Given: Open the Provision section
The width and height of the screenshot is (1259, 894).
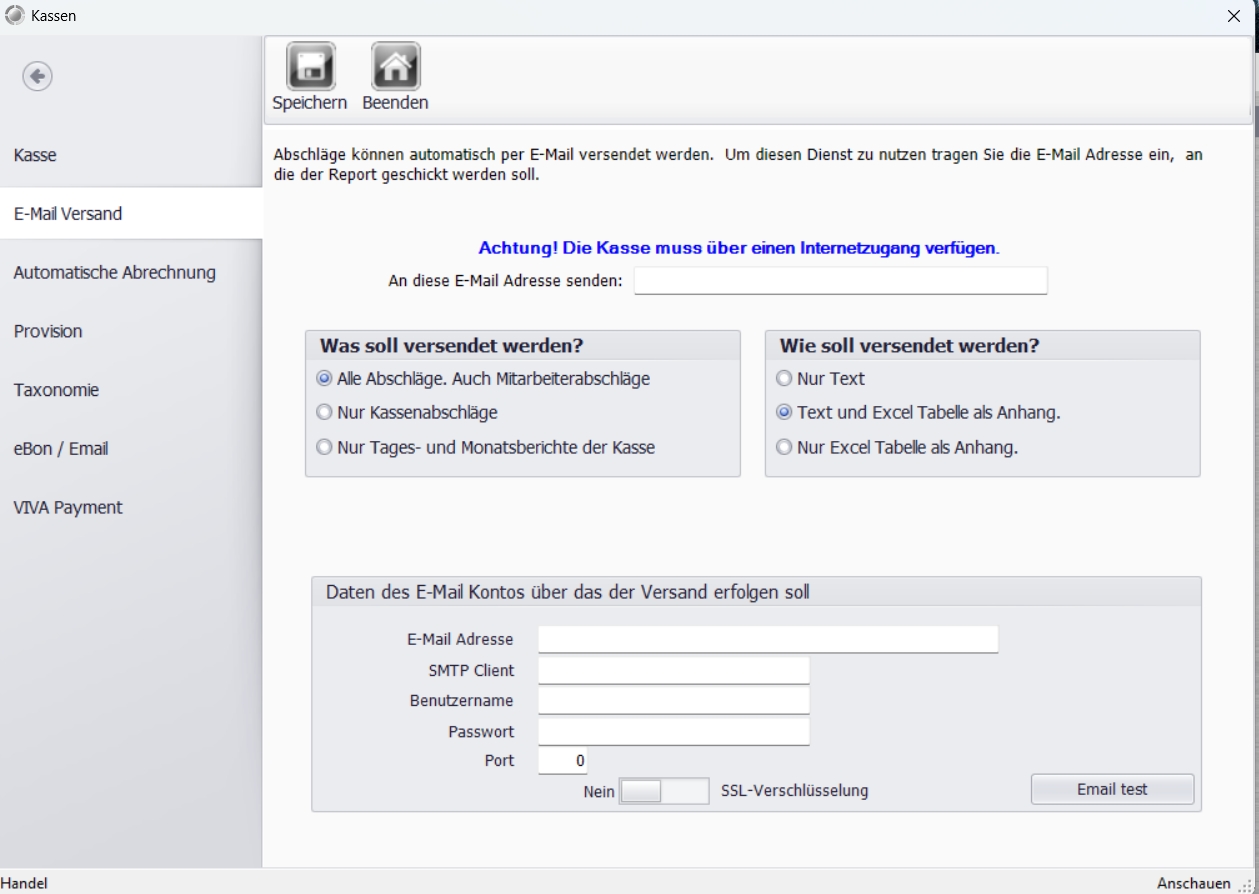Looking at the screenshot, I should 48,331.
